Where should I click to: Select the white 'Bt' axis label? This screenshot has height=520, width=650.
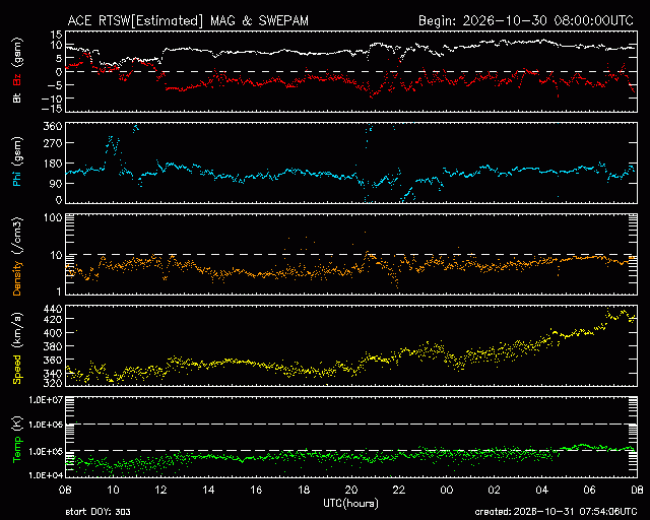[x=17, y=98]
